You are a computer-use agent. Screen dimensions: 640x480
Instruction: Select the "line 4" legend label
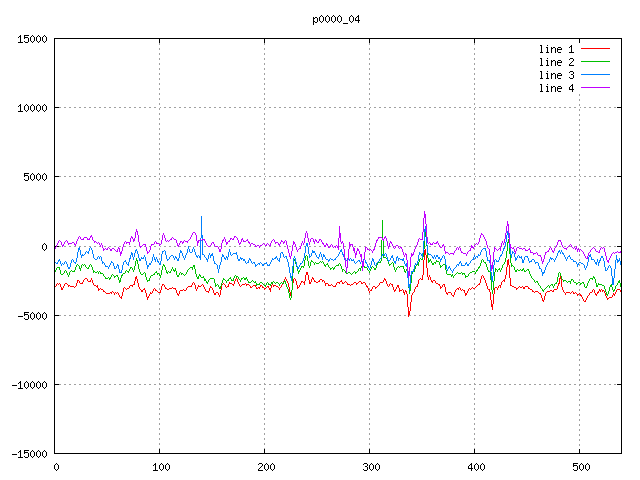click(557, 88)
